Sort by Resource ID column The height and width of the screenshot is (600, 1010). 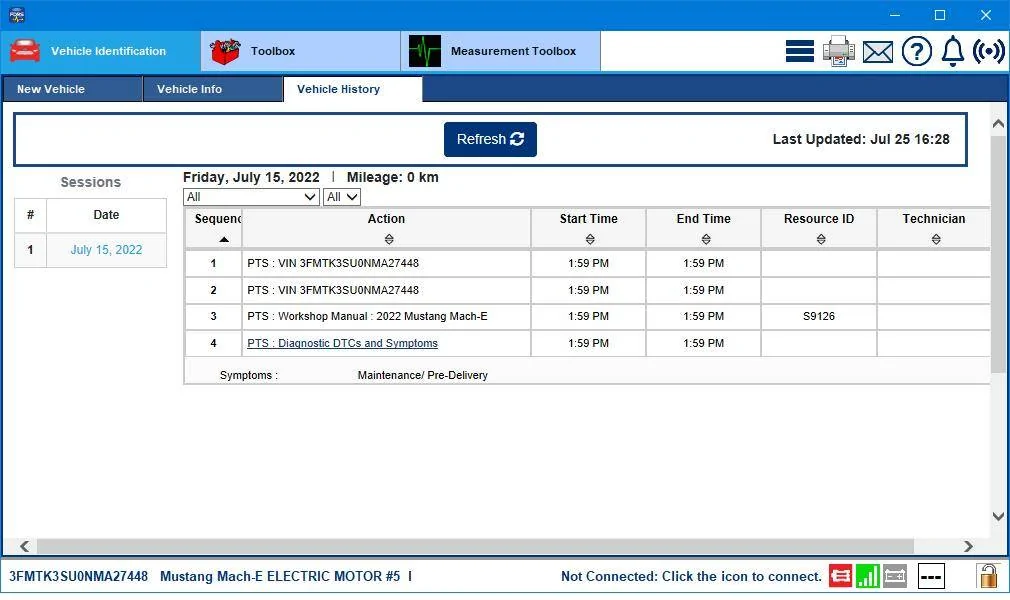[x=821, y=239]
